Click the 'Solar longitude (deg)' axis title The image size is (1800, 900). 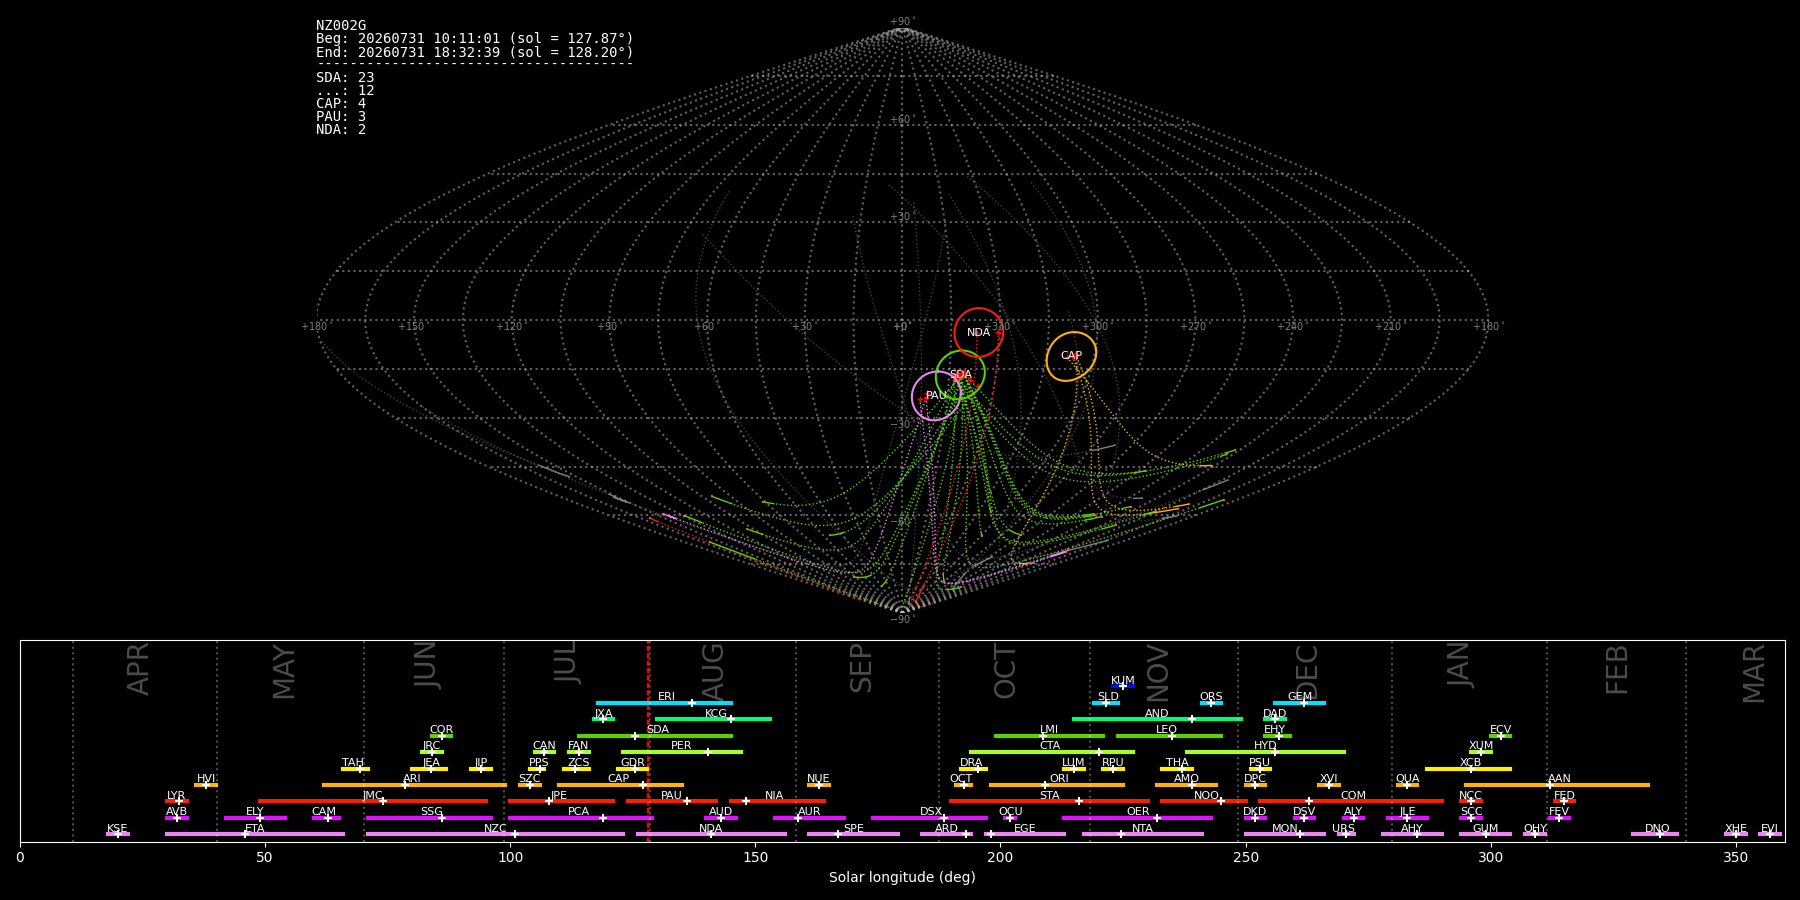coord(902,878)
